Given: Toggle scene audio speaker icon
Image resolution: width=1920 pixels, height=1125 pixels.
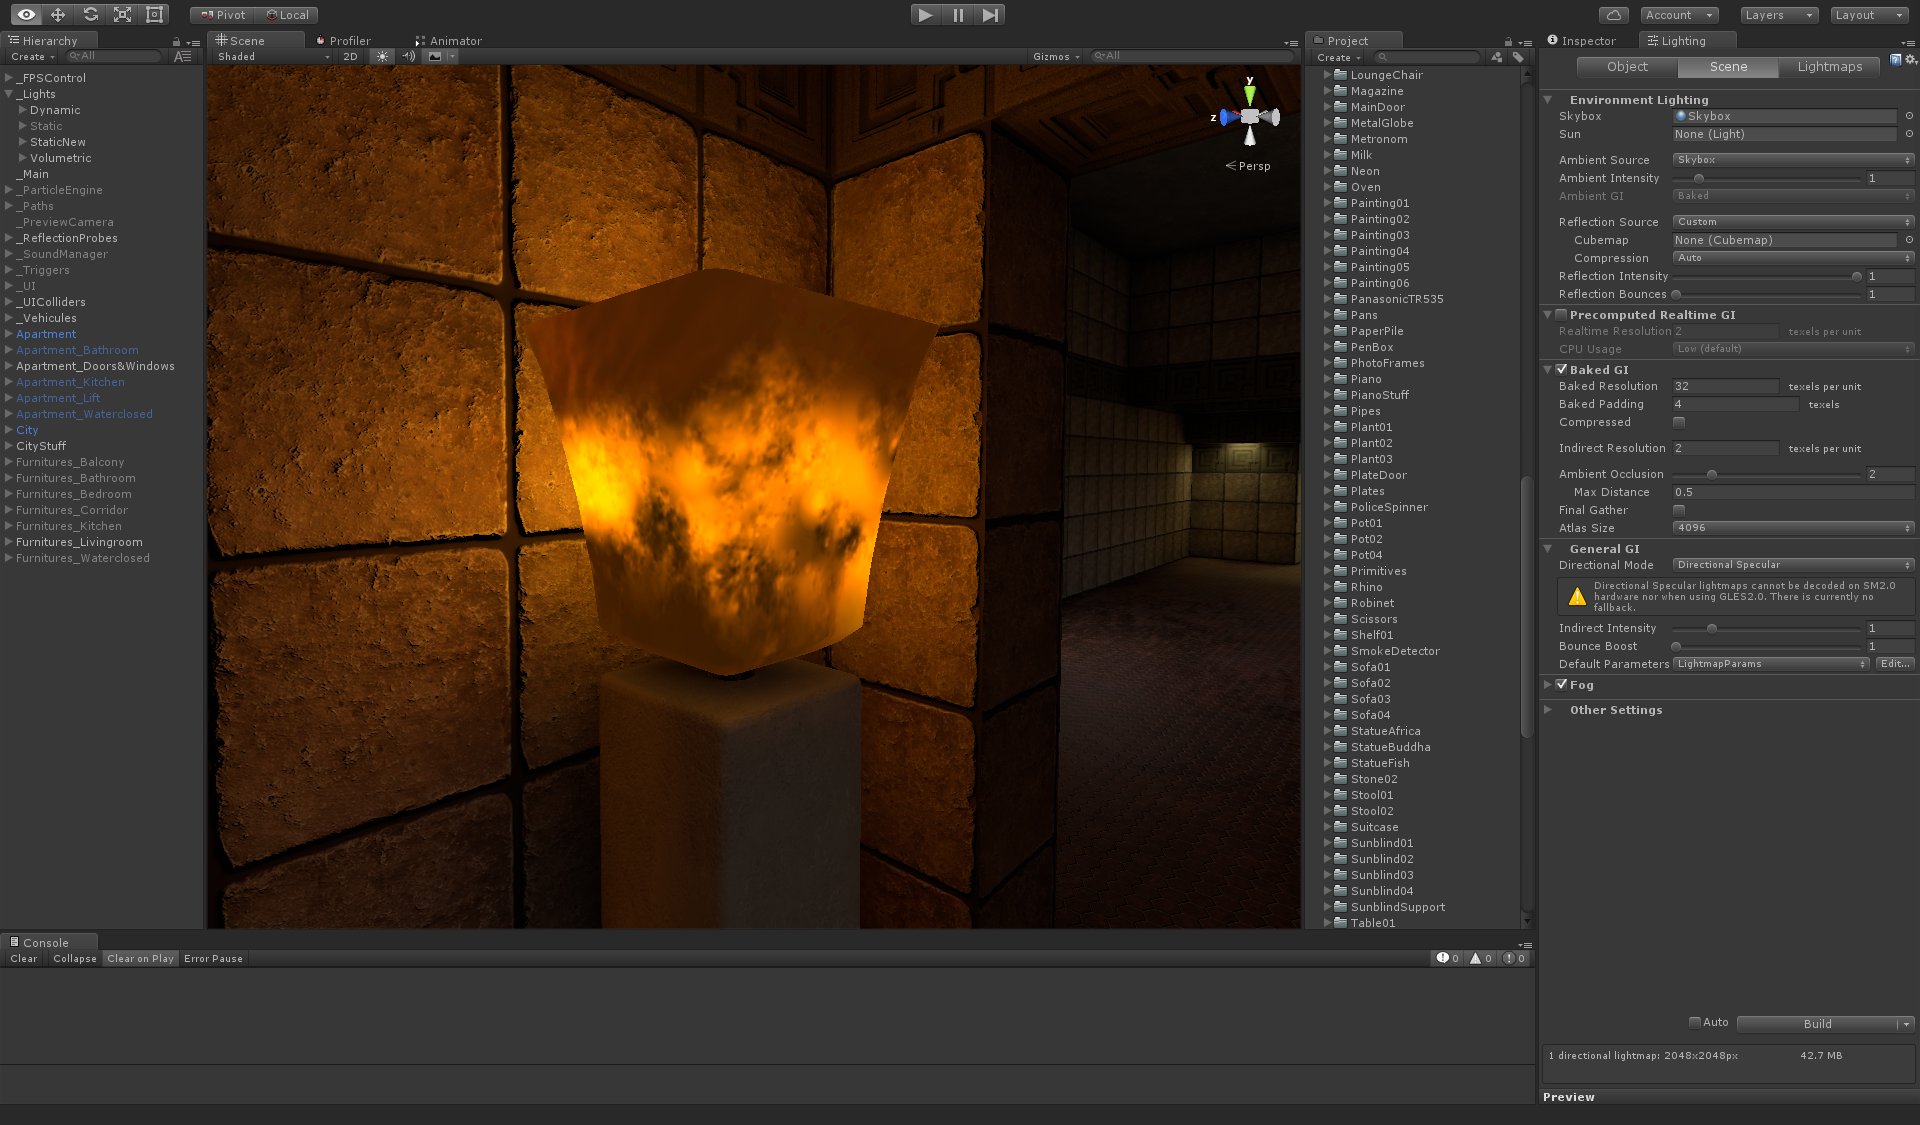Looking at the screenshot, I should pos(408,56).
